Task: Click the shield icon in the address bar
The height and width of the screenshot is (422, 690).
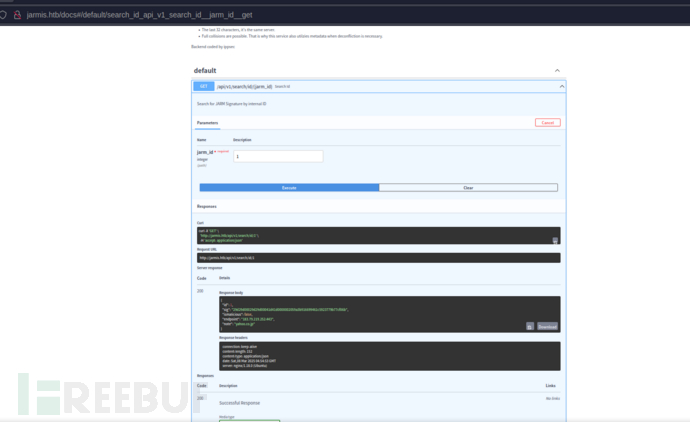Action: tap(3, 15)
